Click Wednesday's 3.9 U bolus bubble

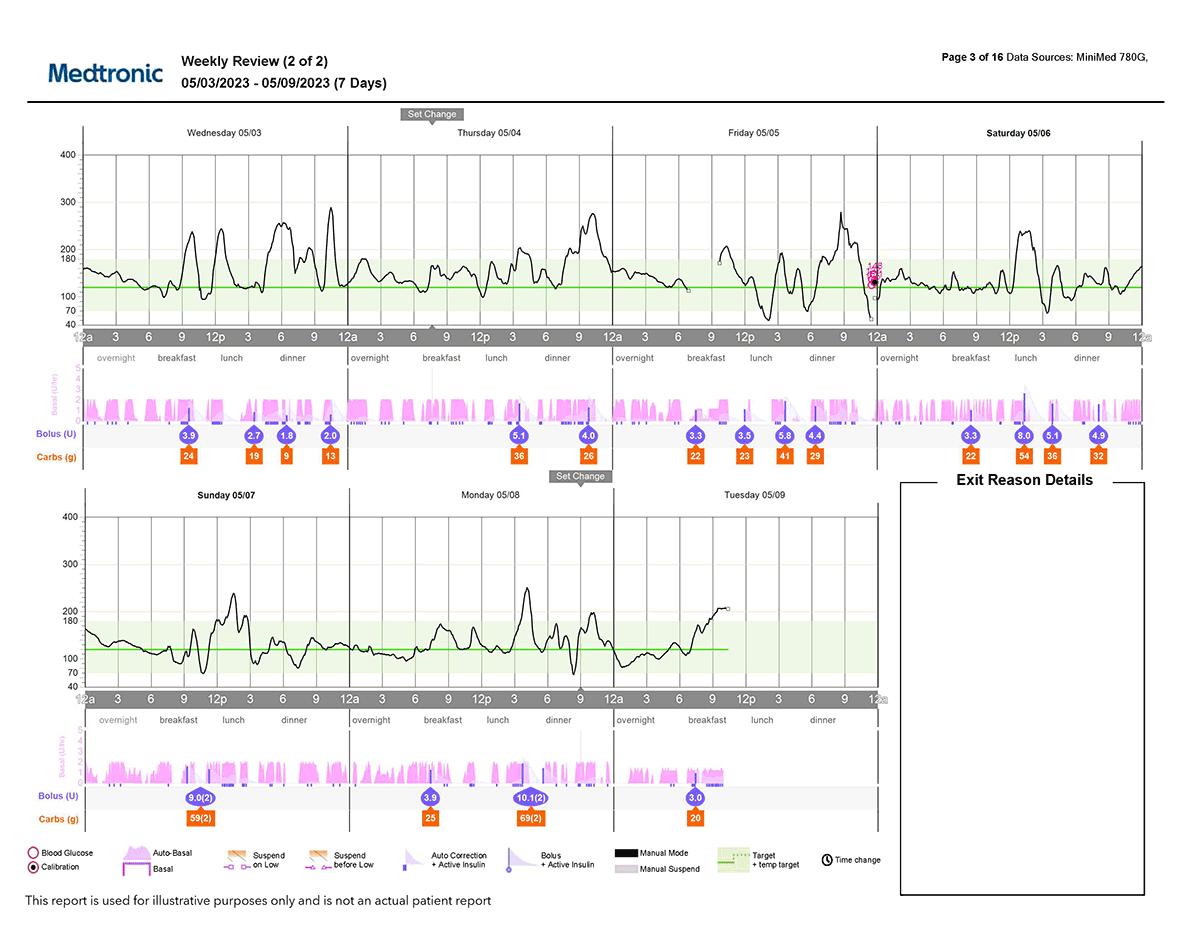(x=188, y=436)
